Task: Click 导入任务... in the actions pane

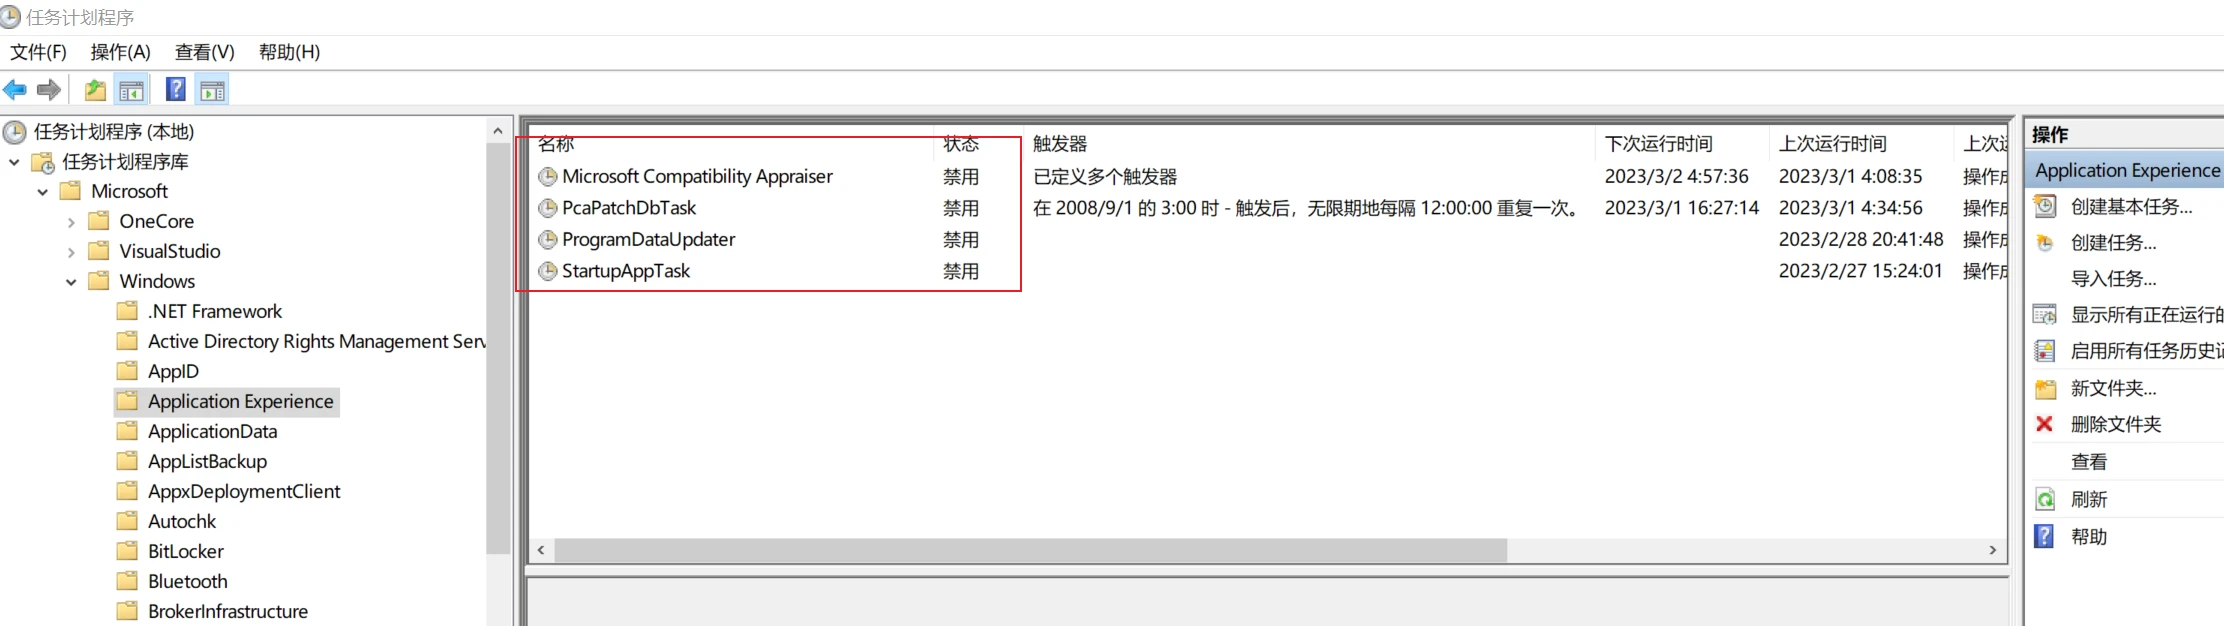Action: (x=2113, y=279)
